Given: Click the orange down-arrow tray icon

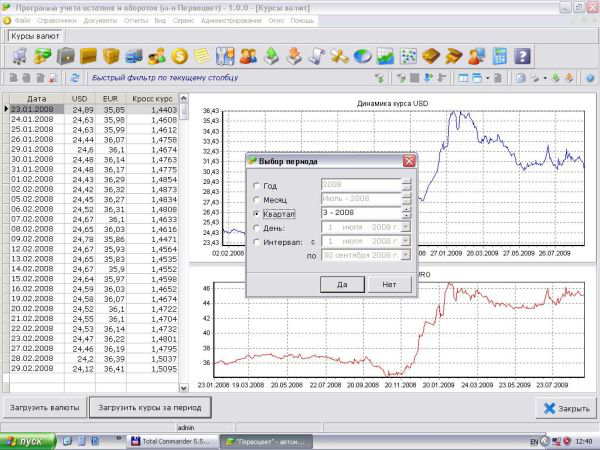Looking at the screenshot, I should [294, 56].
